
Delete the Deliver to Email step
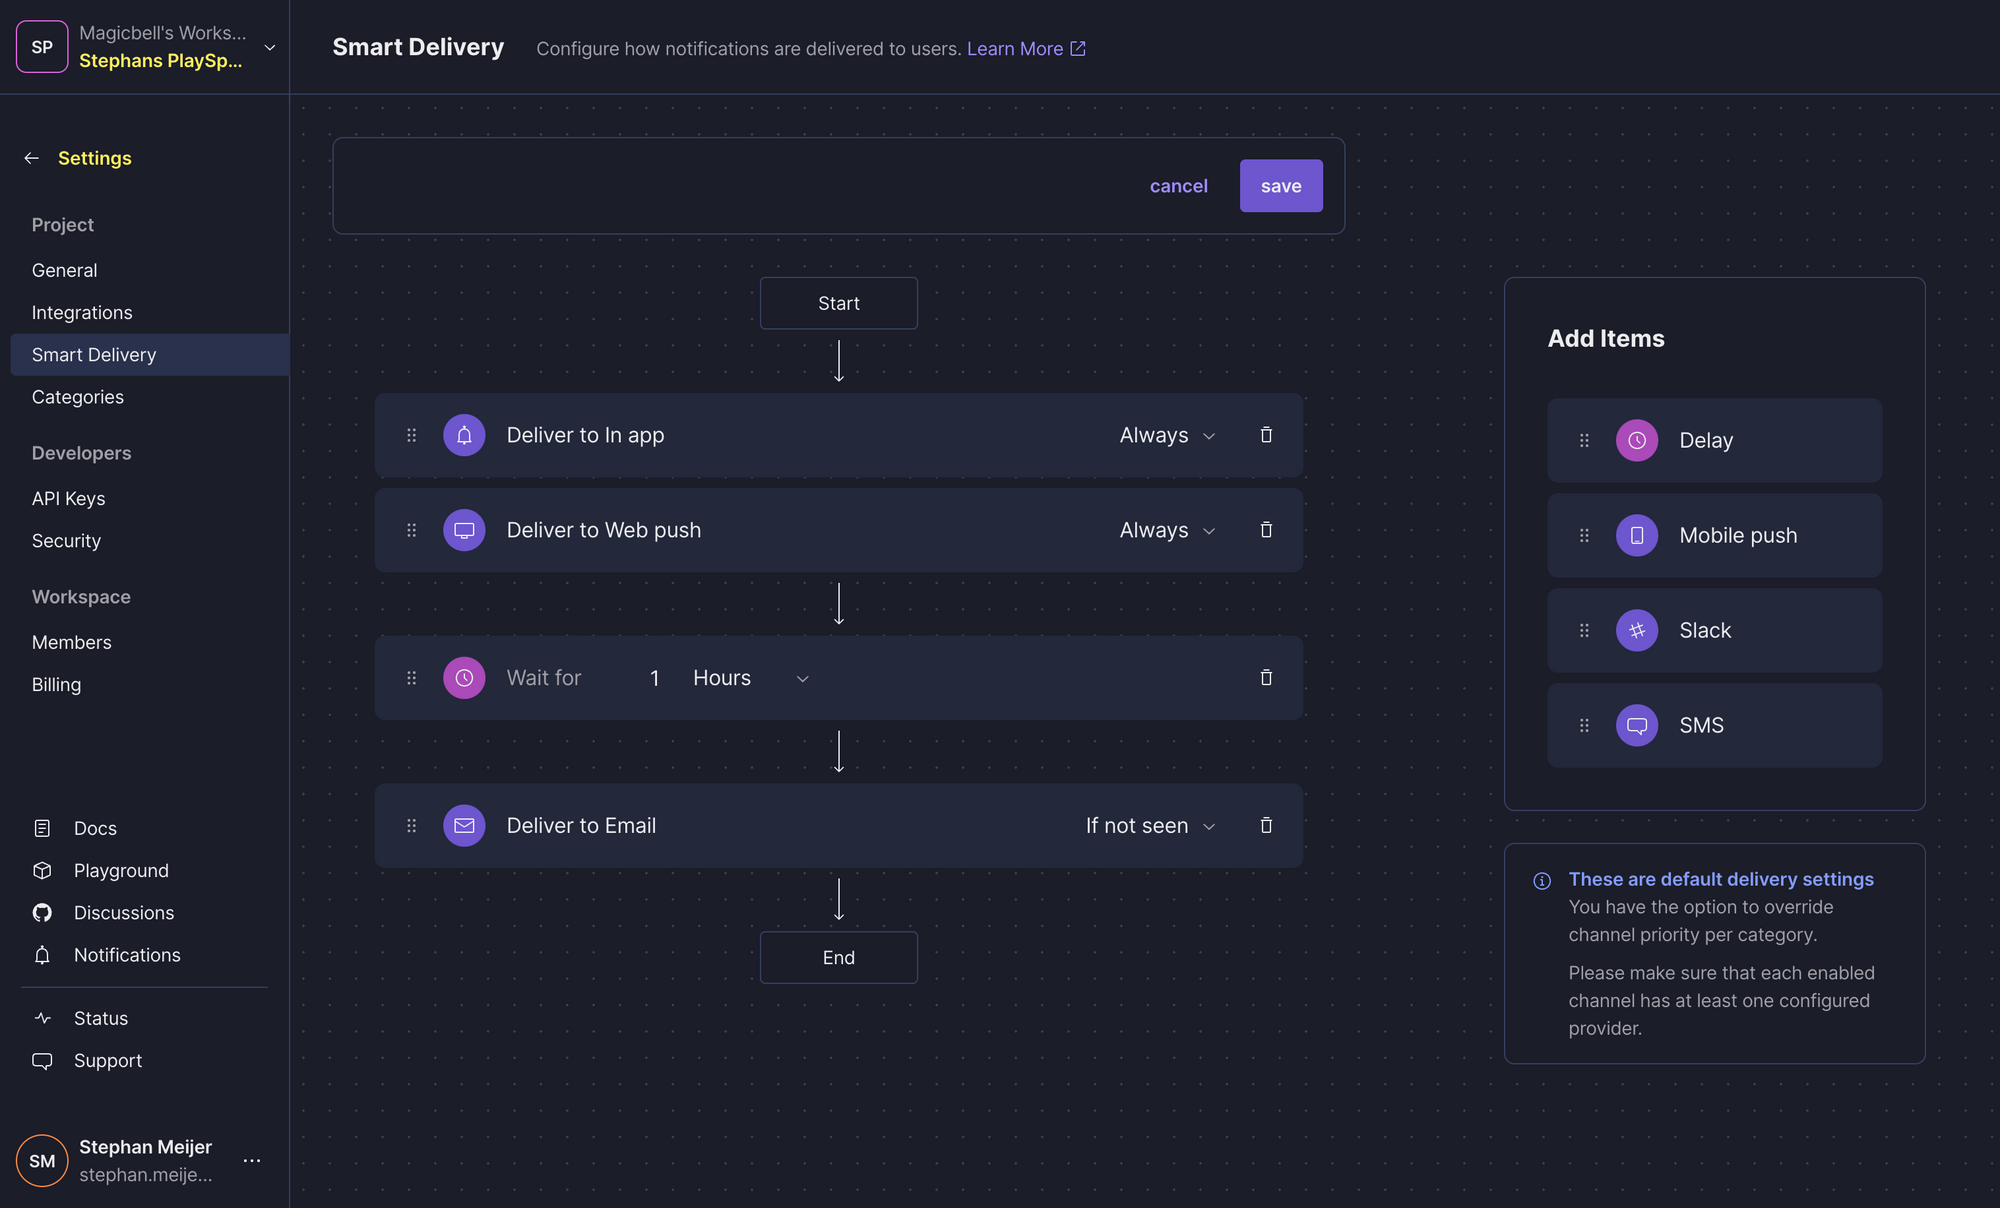pos(1266,826)
